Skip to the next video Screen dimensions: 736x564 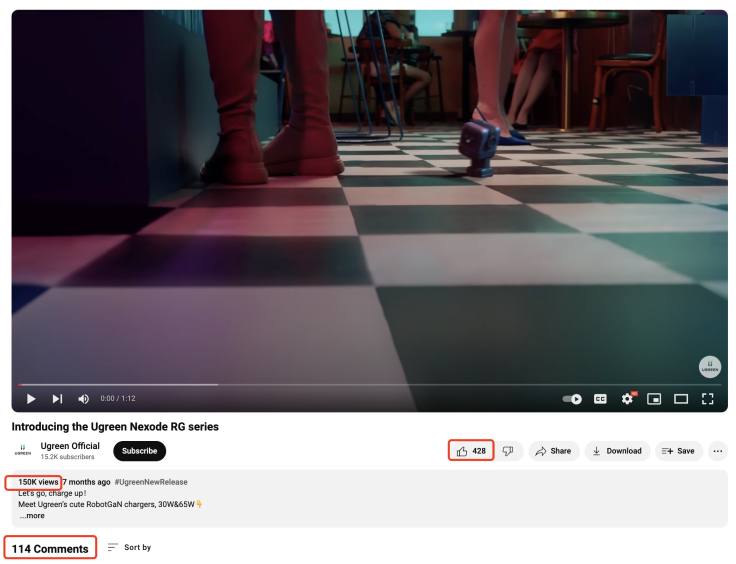click(57, 399)
